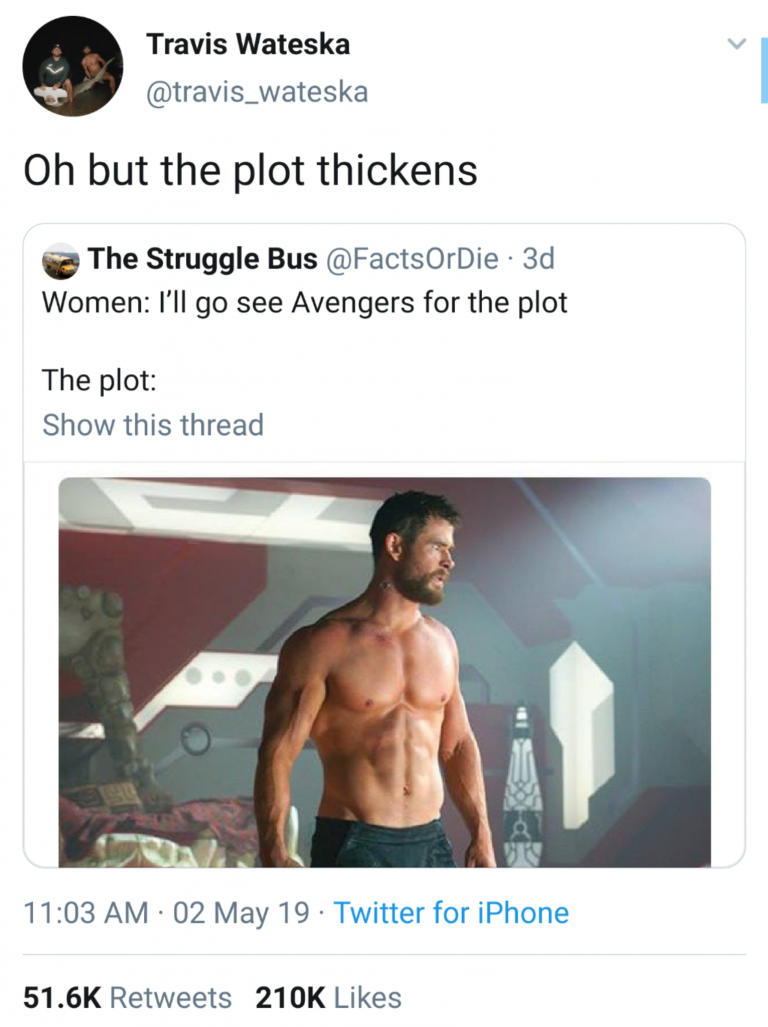Click the blue scrollbar at right edge
The width and height of the screenshot is (768, 1027).
coord(764,68)
